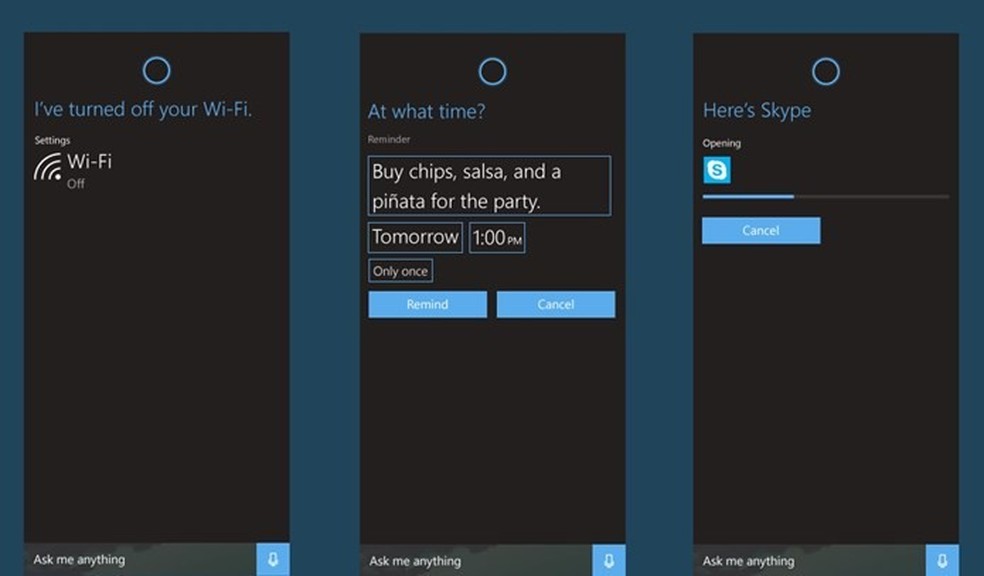
Task: Open the '1:00 PM' time selector
Action: pyautogui.click(x=496, y=237)
